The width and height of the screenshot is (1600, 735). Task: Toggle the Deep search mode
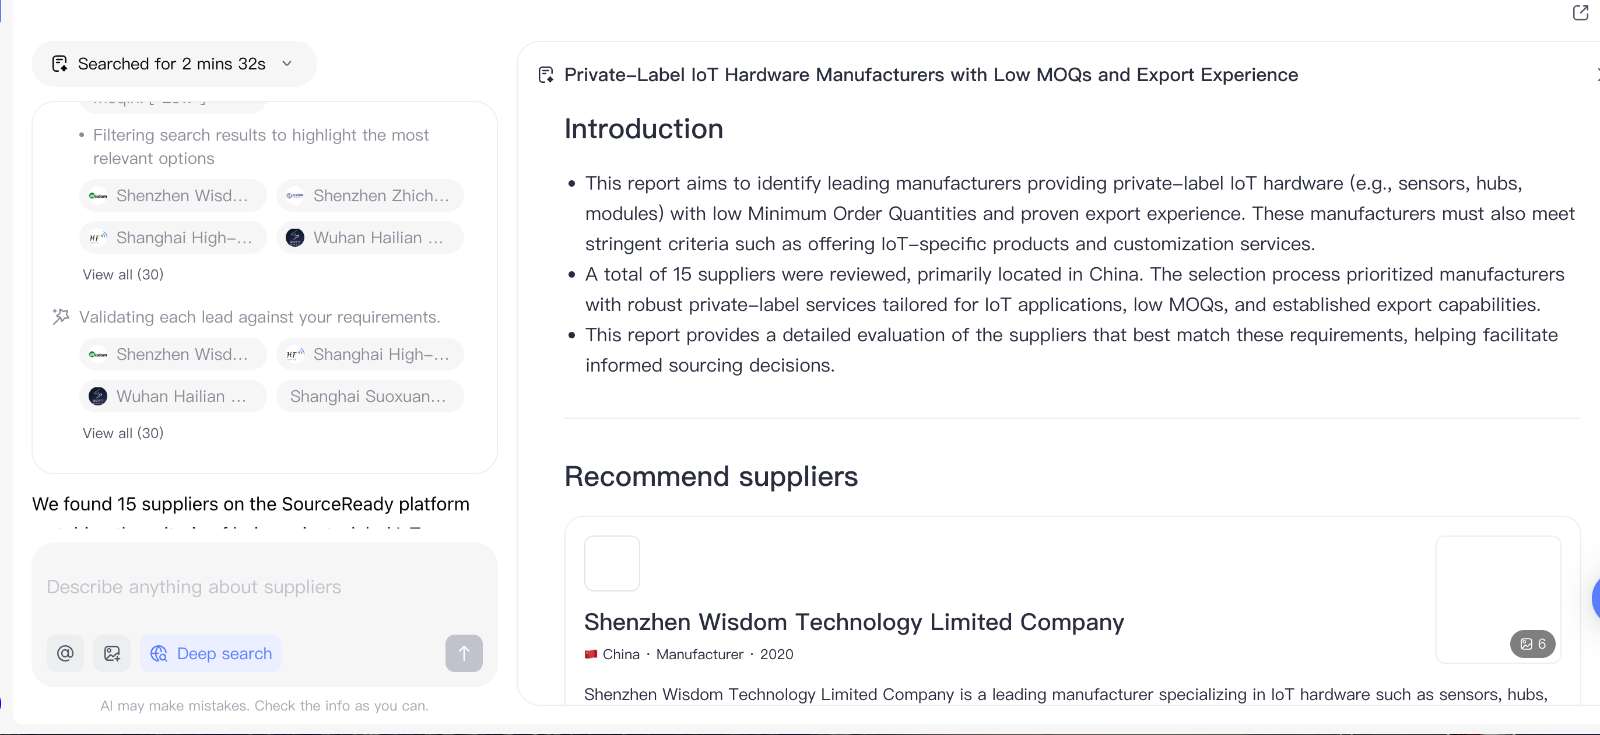pos(211,653)
